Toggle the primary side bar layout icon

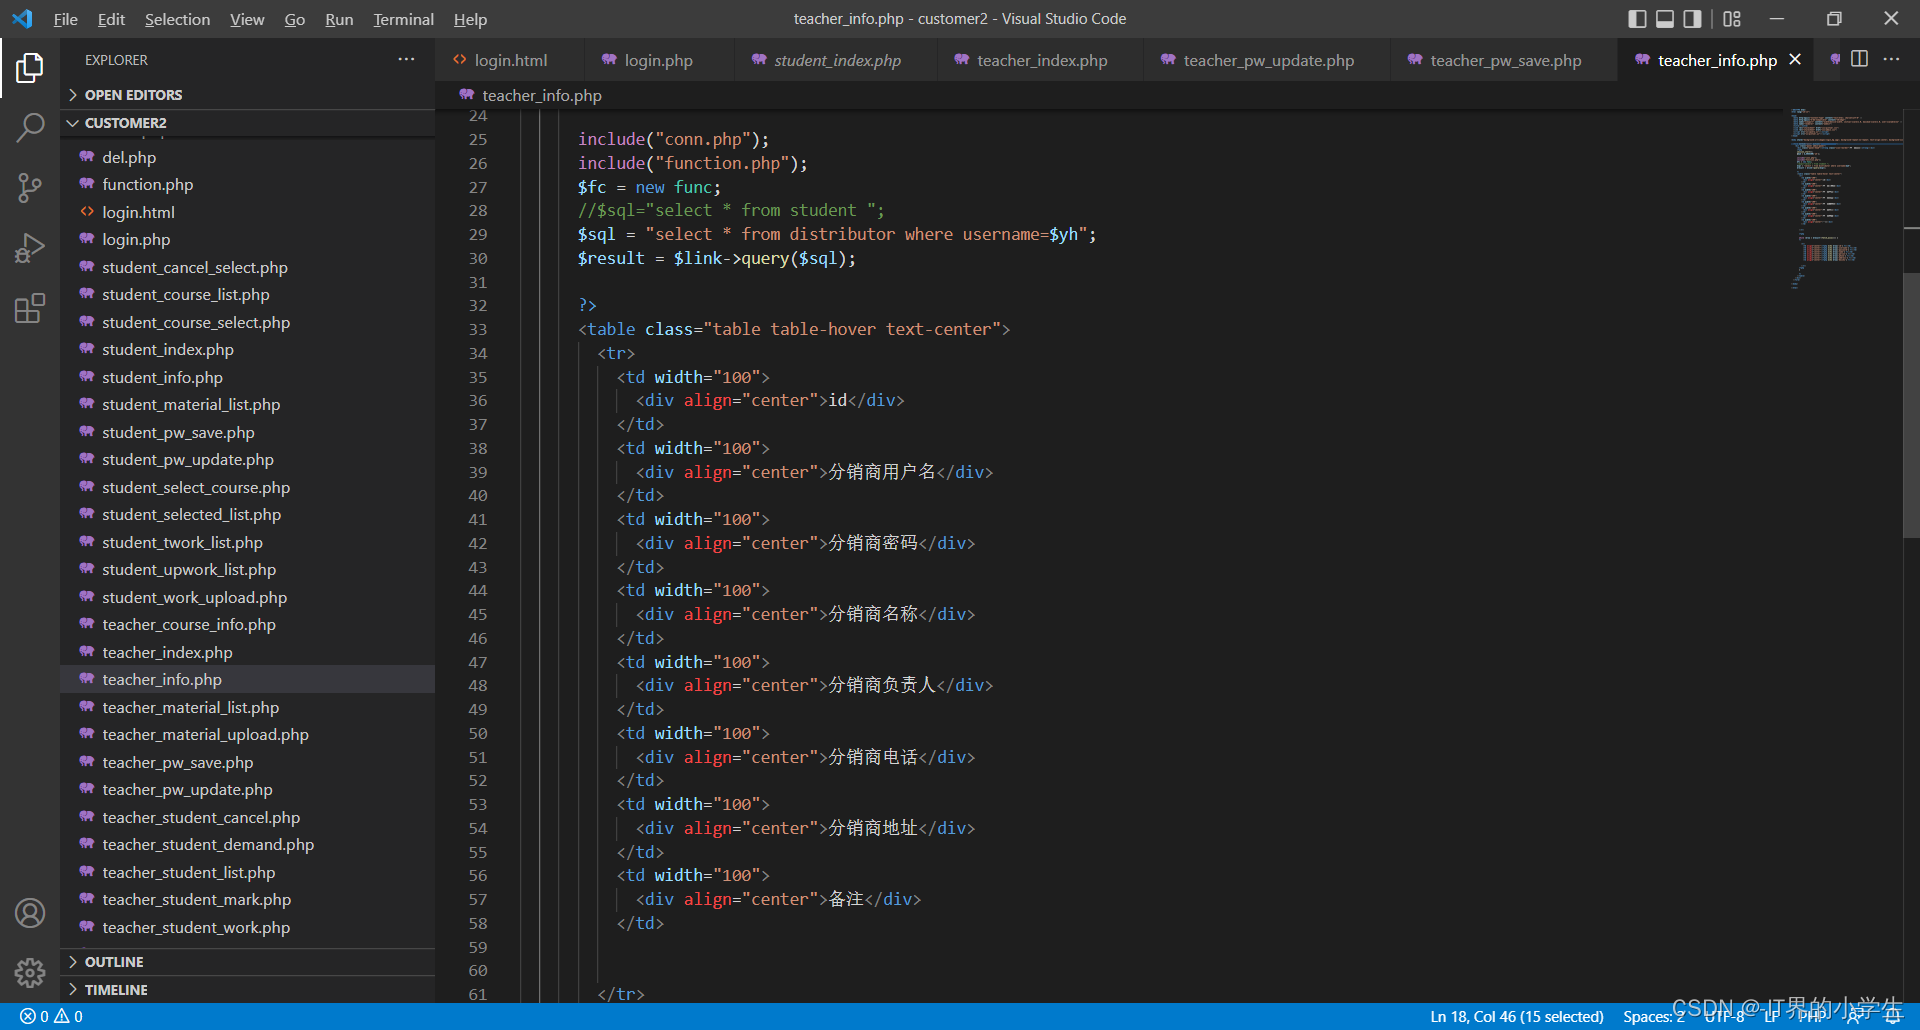[x=1637, y=19]
